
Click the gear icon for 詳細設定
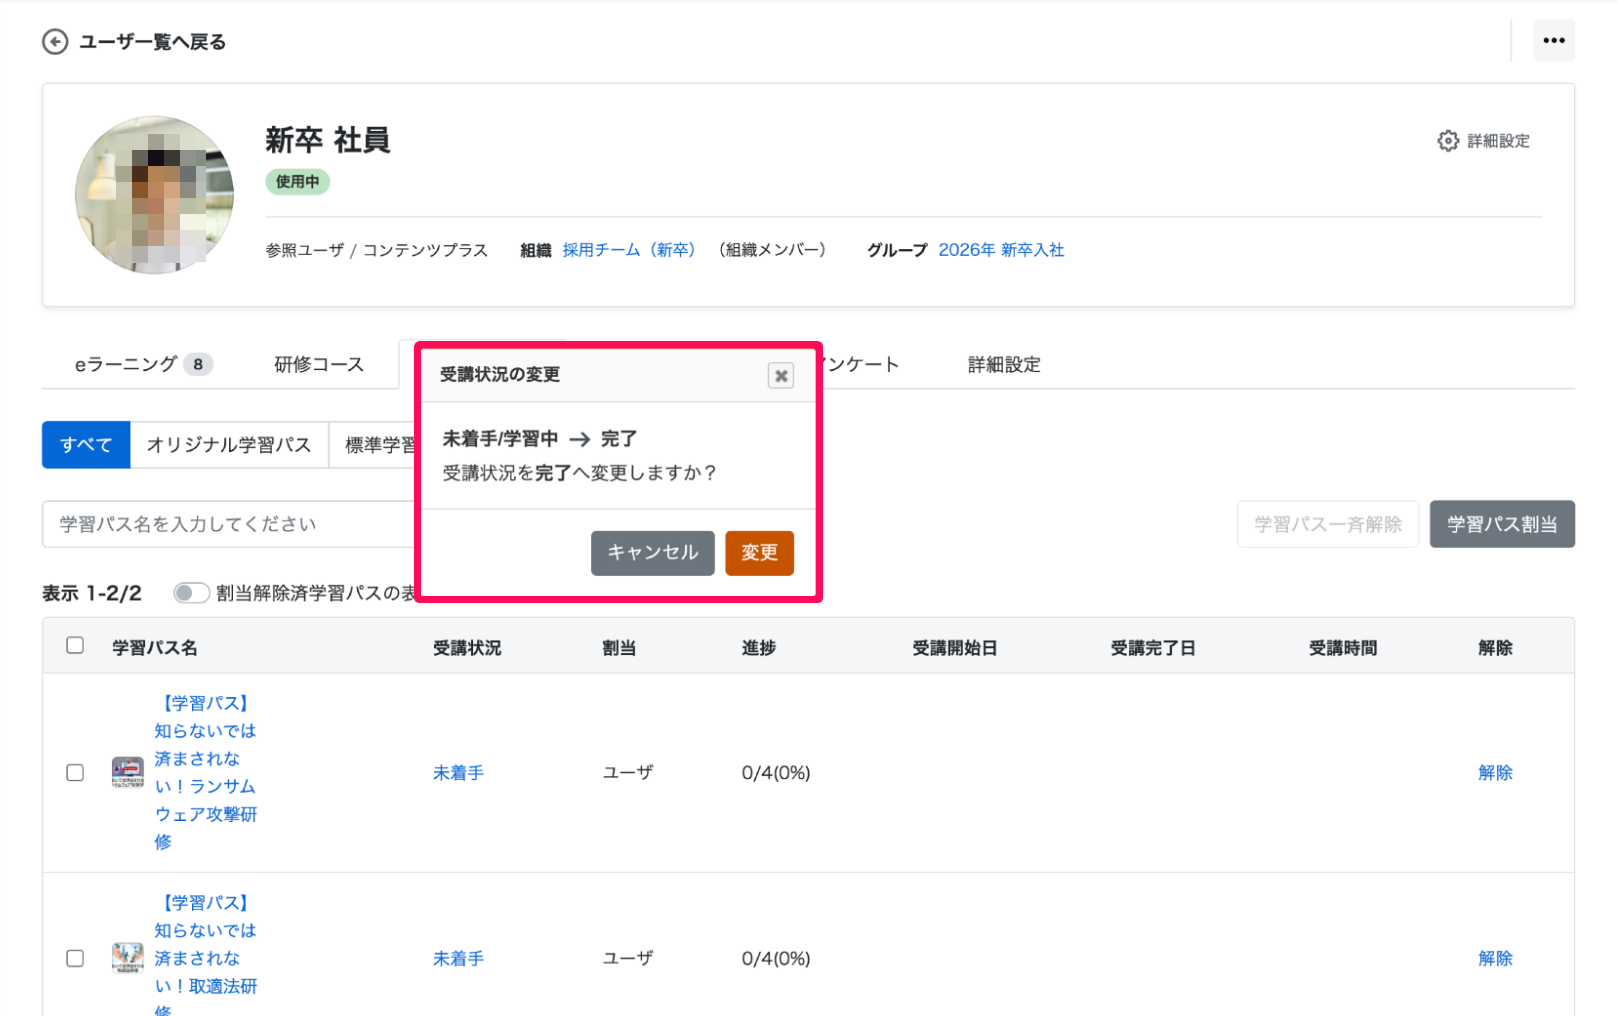point(1447,141)
